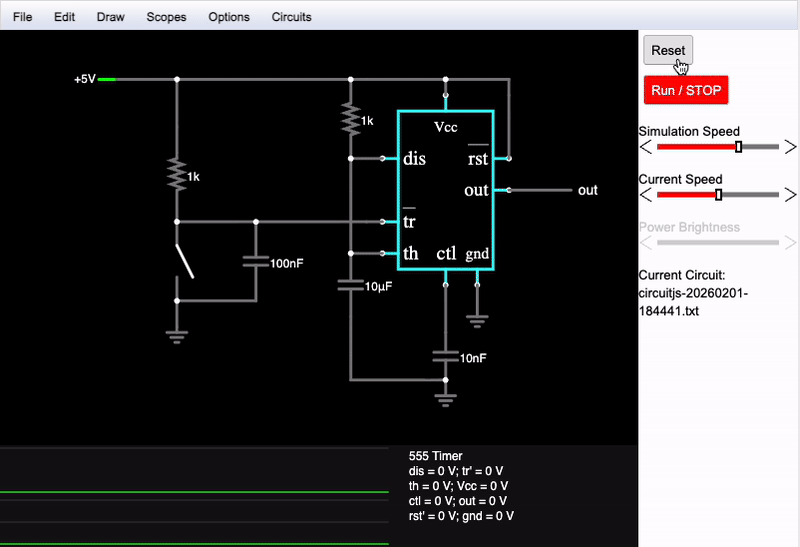
Task: Click the Current Speed right arrow
Action: [x=789, y=195]
